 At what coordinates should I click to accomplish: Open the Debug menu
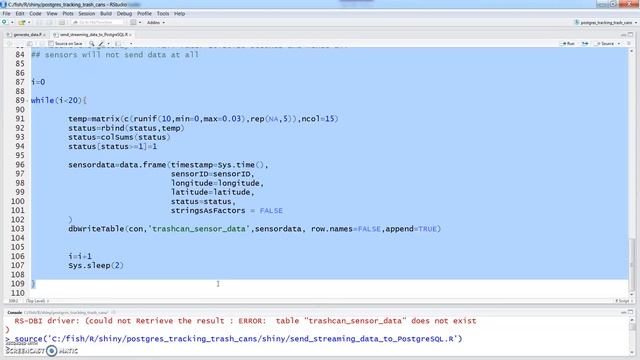tap(124, 13)
